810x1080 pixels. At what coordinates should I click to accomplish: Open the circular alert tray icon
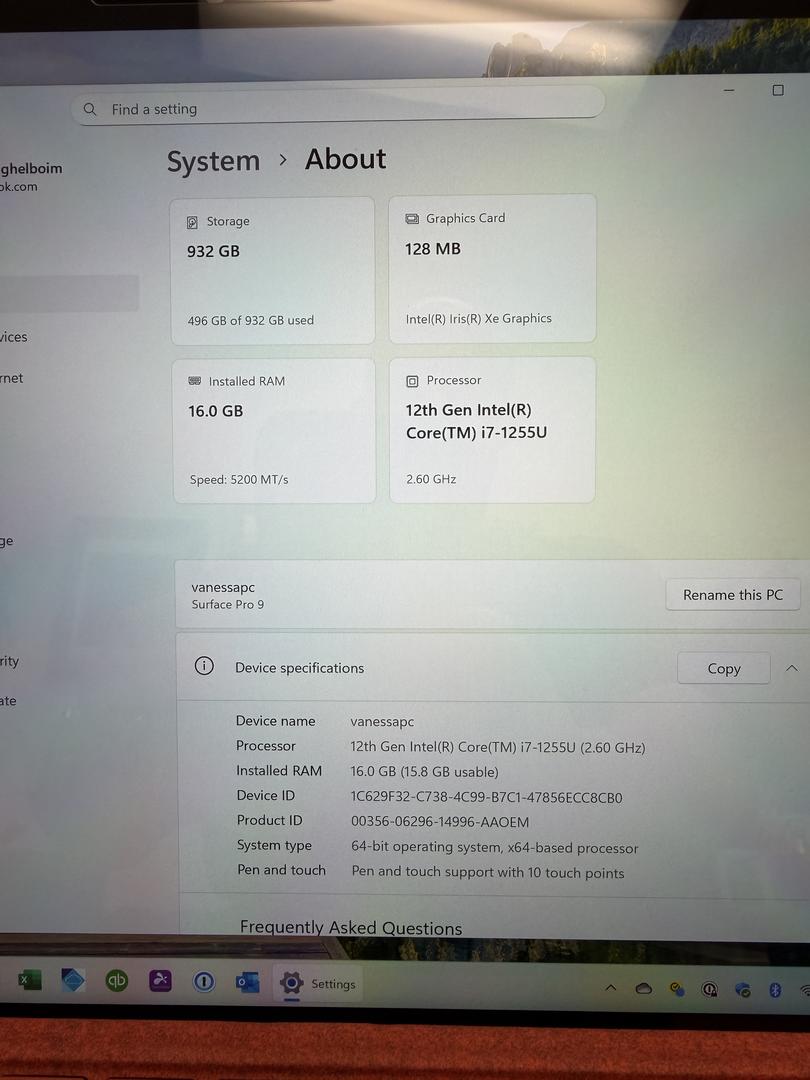pyautogui.click(x=709, y=990)
